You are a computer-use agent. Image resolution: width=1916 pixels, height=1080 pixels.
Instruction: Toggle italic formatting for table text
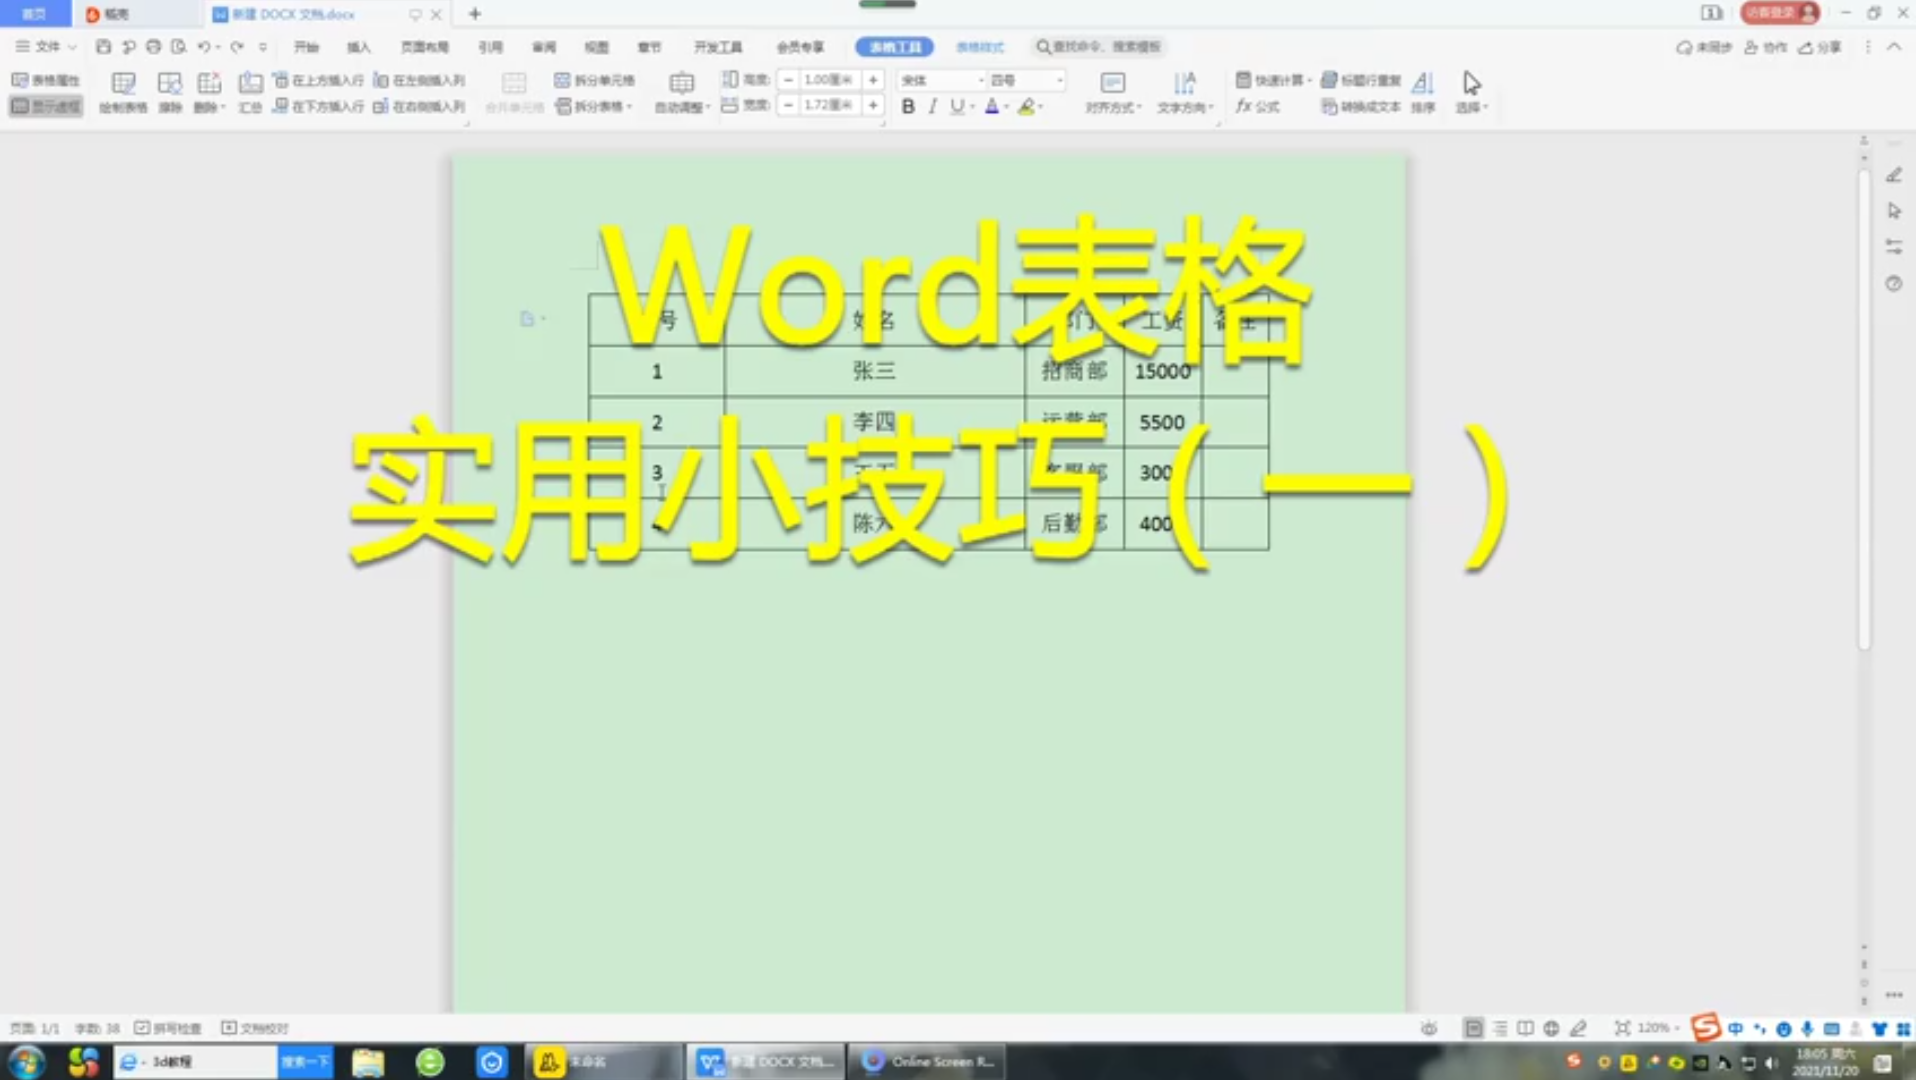pos(933,107)
